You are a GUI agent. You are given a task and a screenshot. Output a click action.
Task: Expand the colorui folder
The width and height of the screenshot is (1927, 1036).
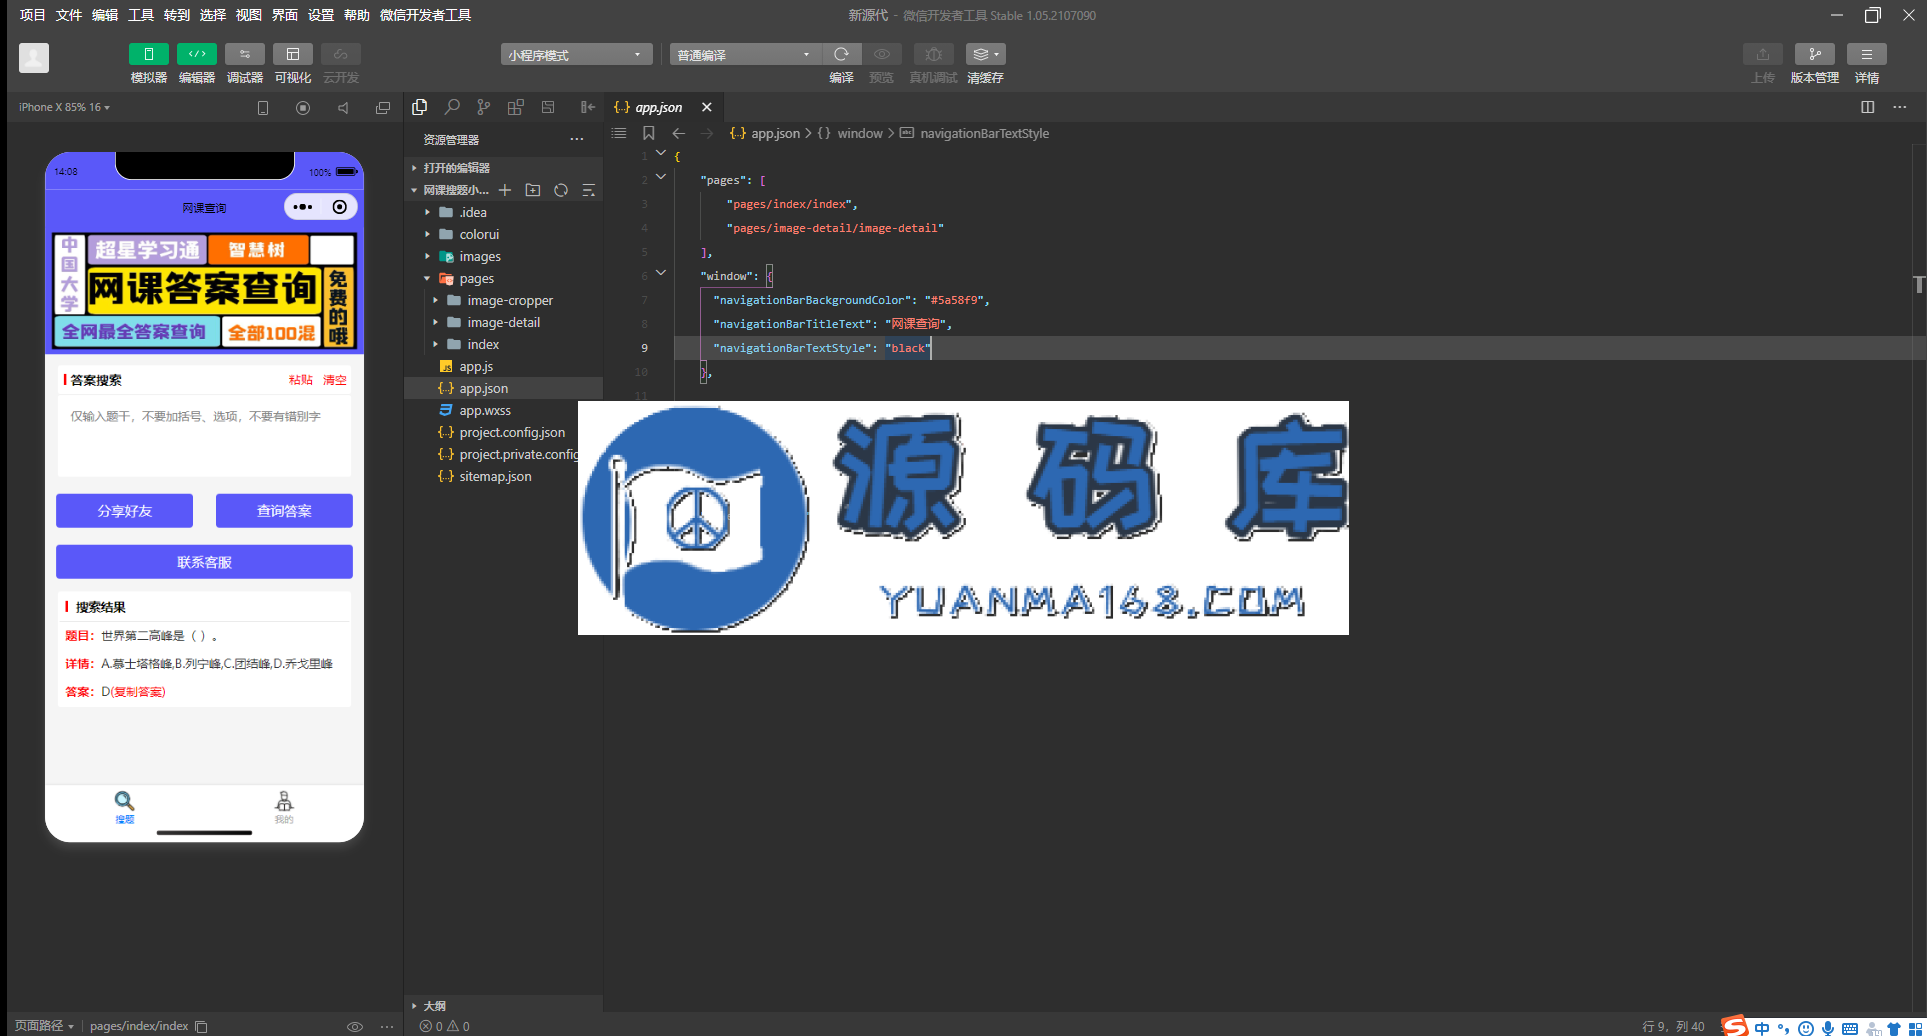click(504, 234)
